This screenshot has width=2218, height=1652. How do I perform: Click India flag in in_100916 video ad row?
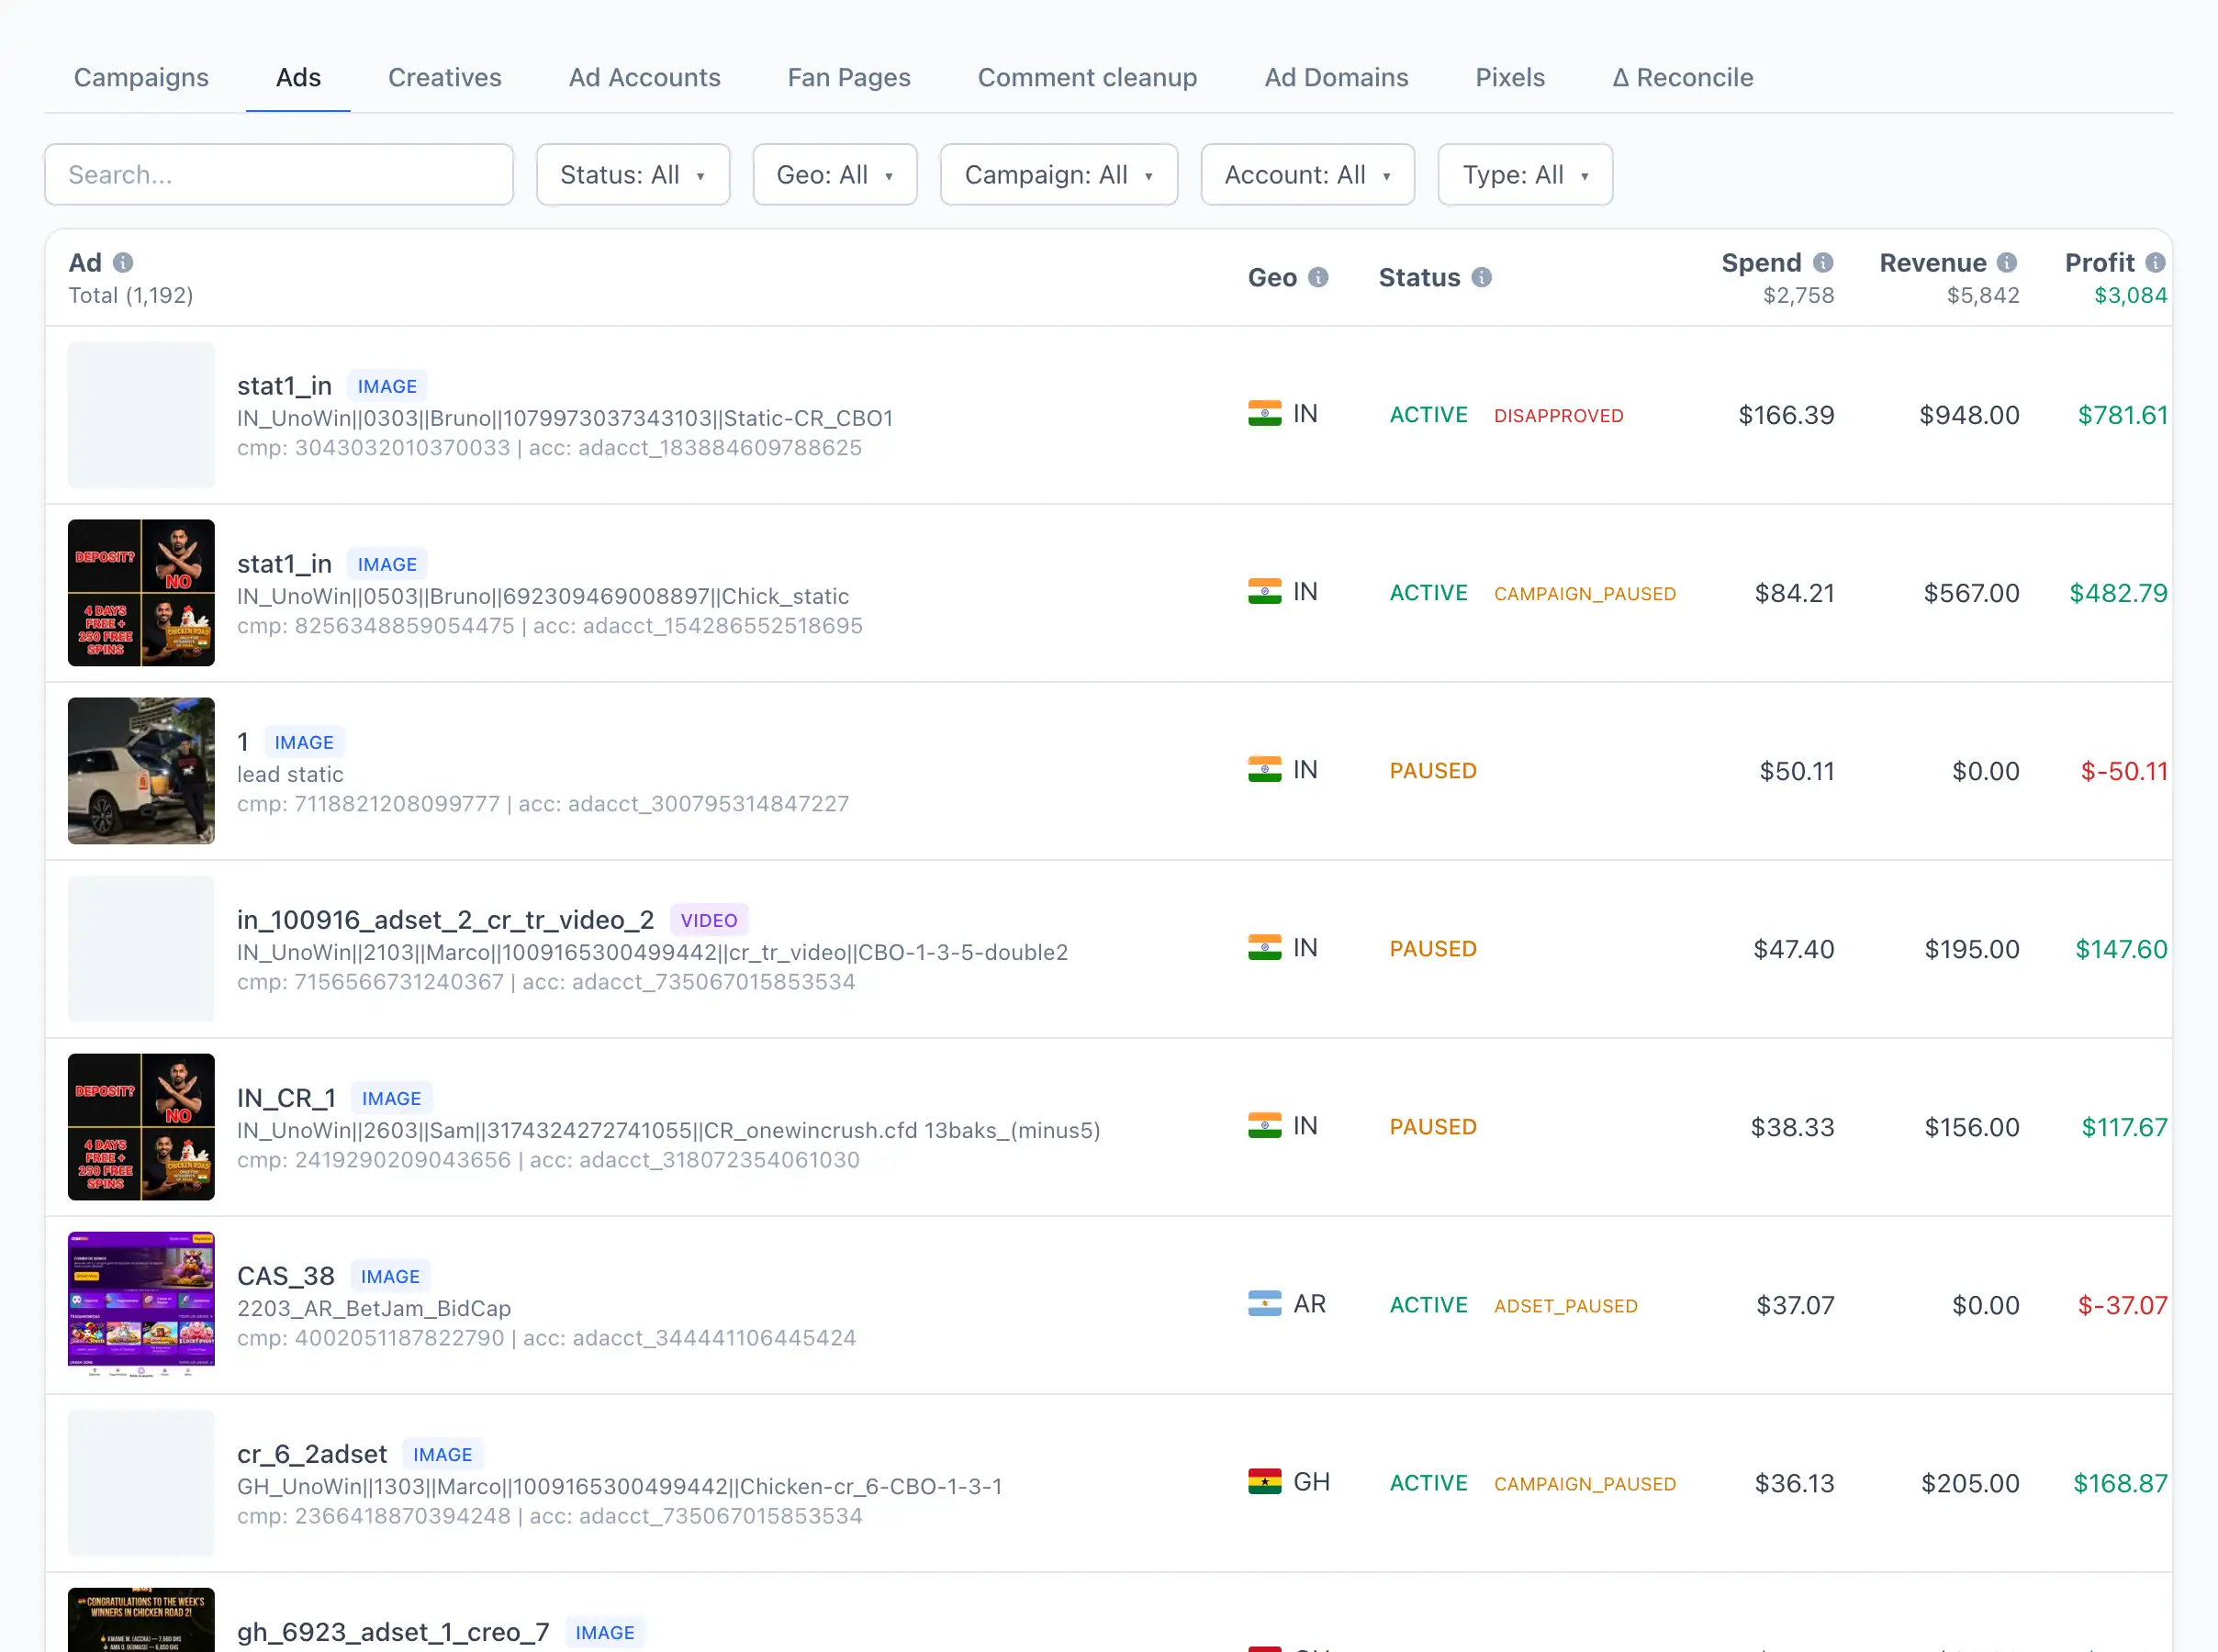[1264, 948]
